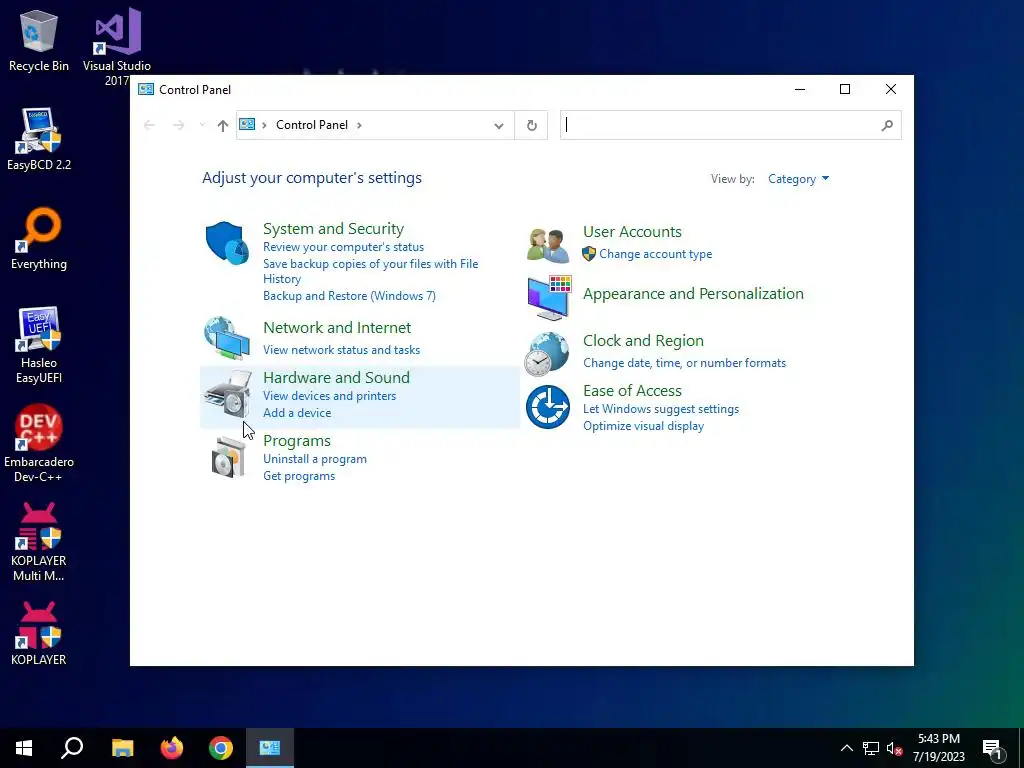Click the Ease of Access icon
Viewport: 1024px width, 768px height.
(x=548, y=407)
